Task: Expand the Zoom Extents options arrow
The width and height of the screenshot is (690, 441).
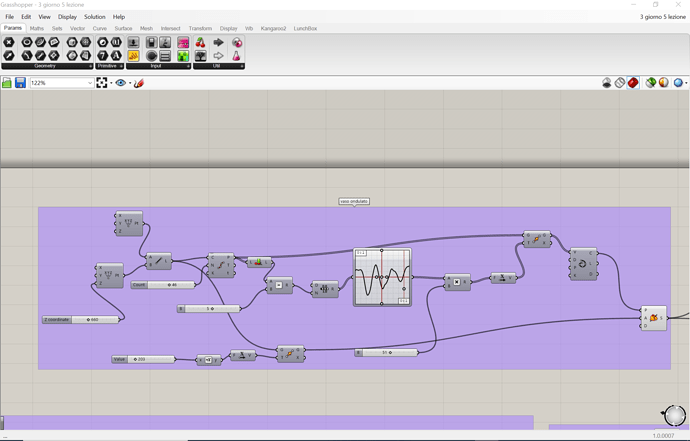Action: click(111, 83)
